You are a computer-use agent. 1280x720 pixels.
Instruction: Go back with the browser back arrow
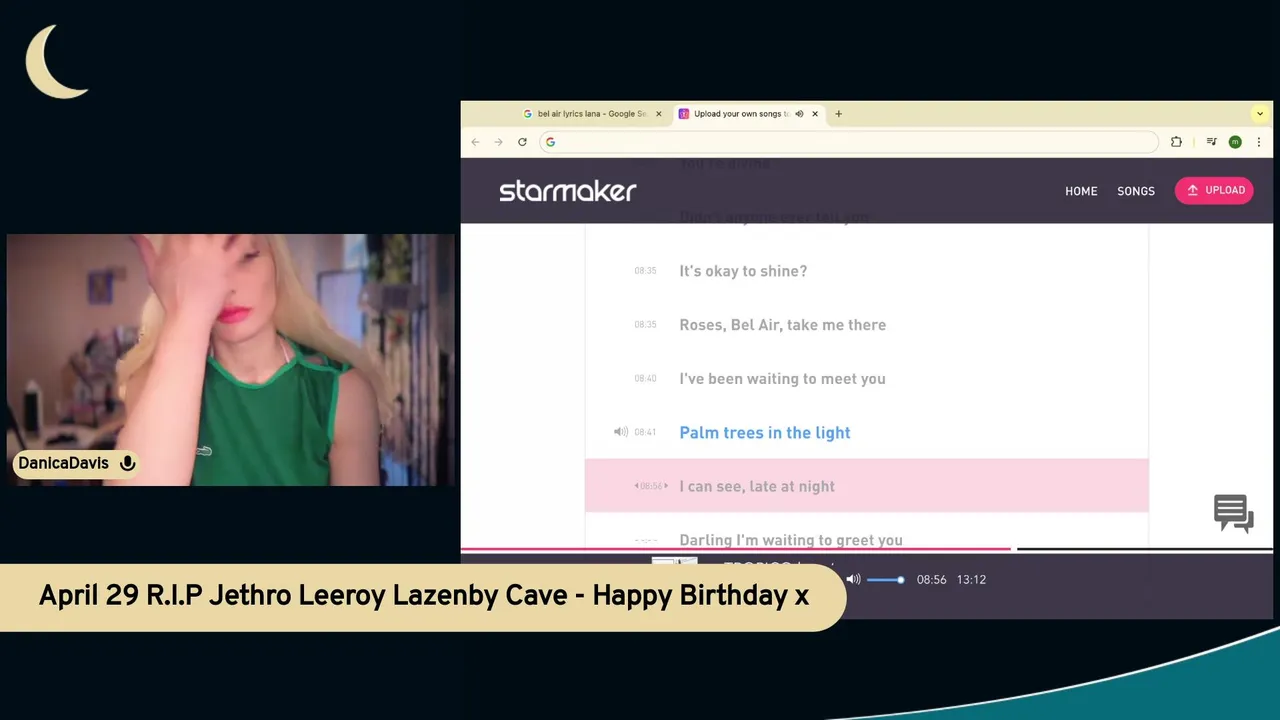tap(476, 142)
